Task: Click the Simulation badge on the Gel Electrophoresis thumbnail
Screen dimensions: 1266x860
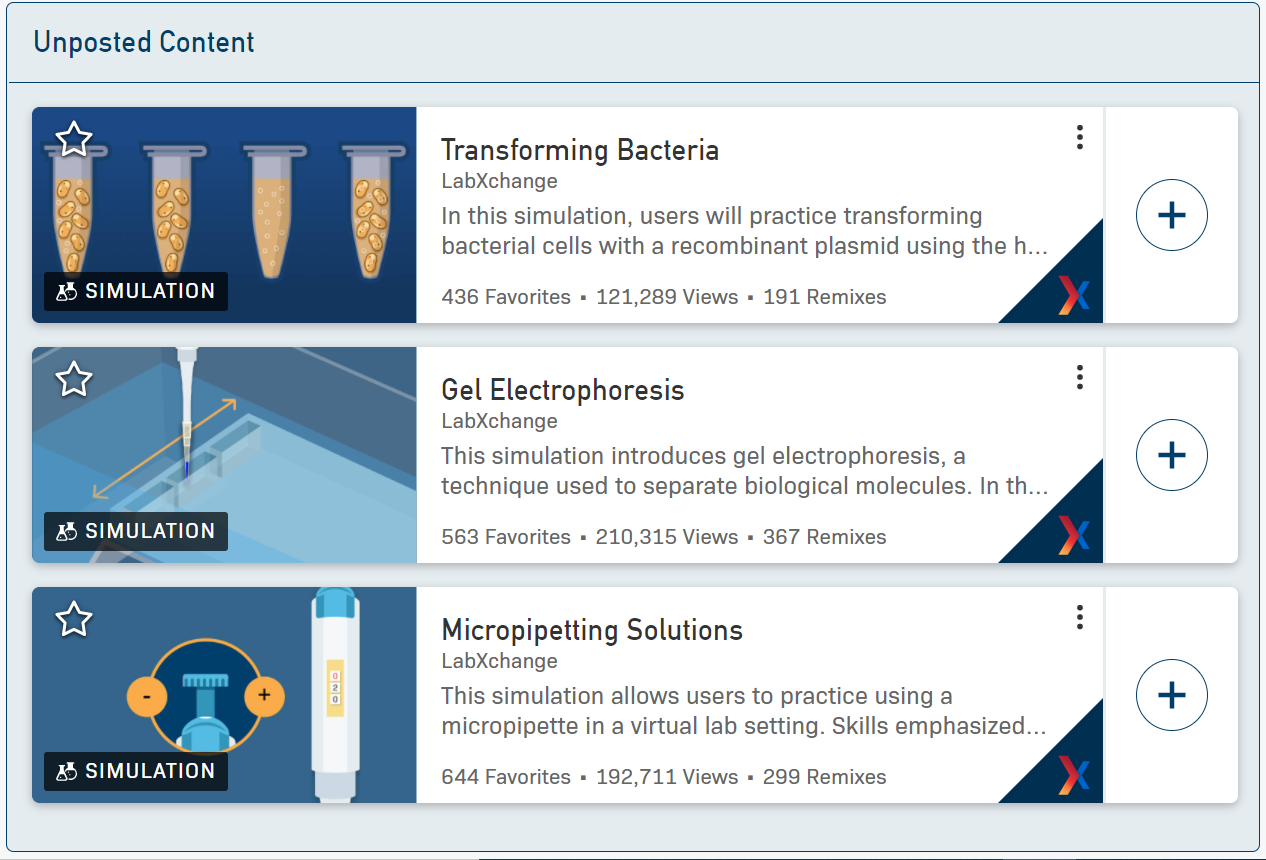Action: pyautogui.click(x=136, y=531)
